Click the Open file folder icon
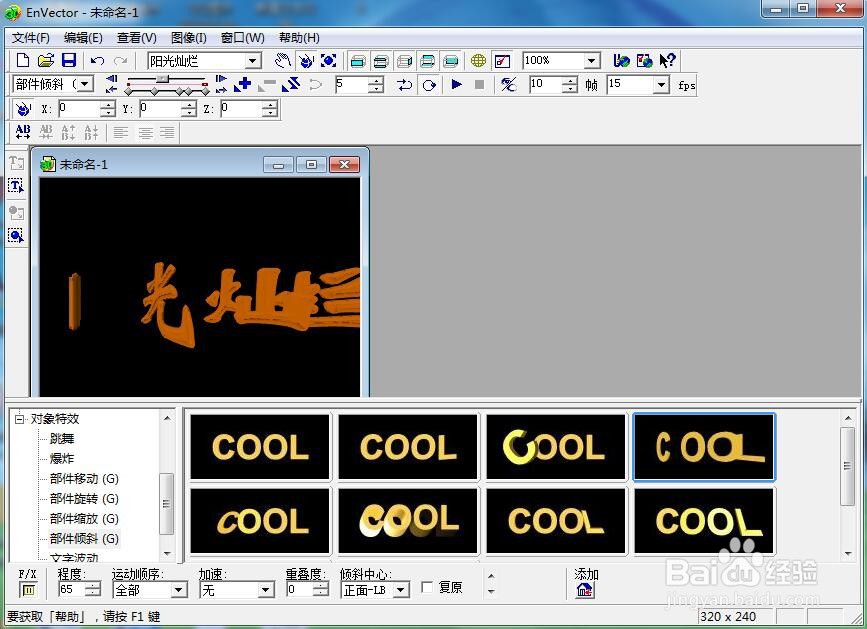 click(x=45, y=60)
